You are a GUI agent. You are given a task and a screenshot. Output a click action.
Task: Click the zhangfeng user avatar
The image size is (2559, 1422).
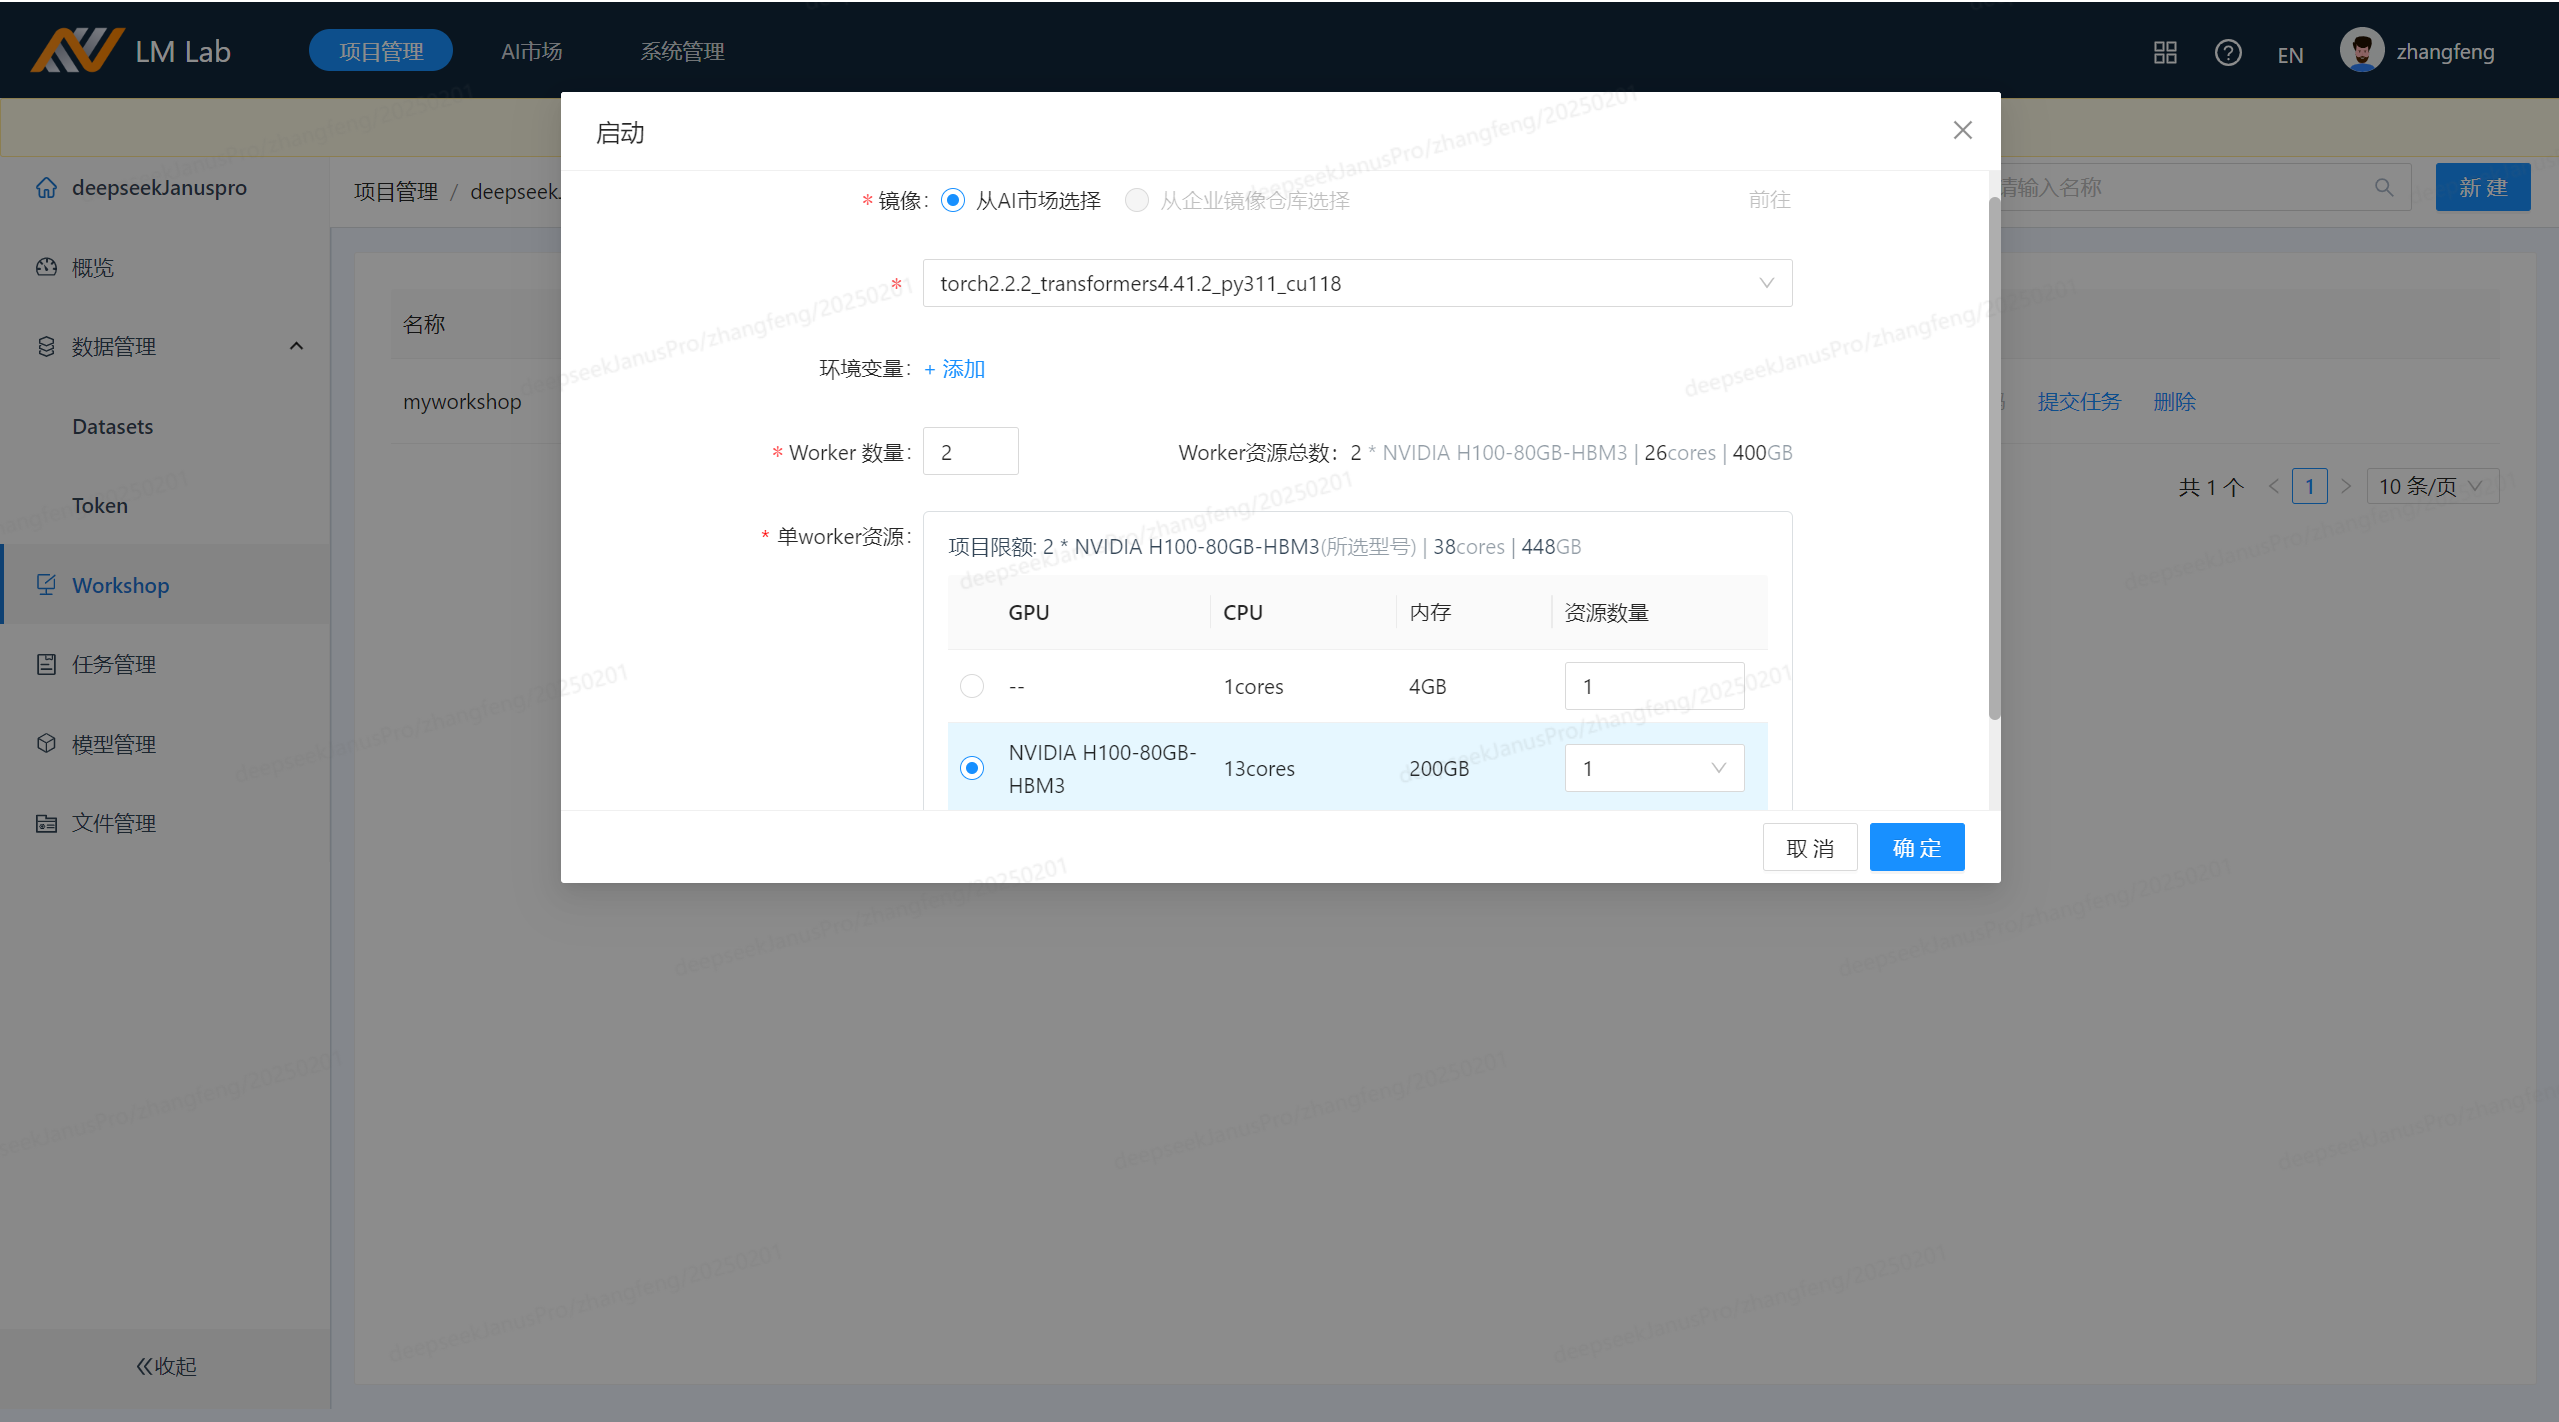tap(2361, 51)
